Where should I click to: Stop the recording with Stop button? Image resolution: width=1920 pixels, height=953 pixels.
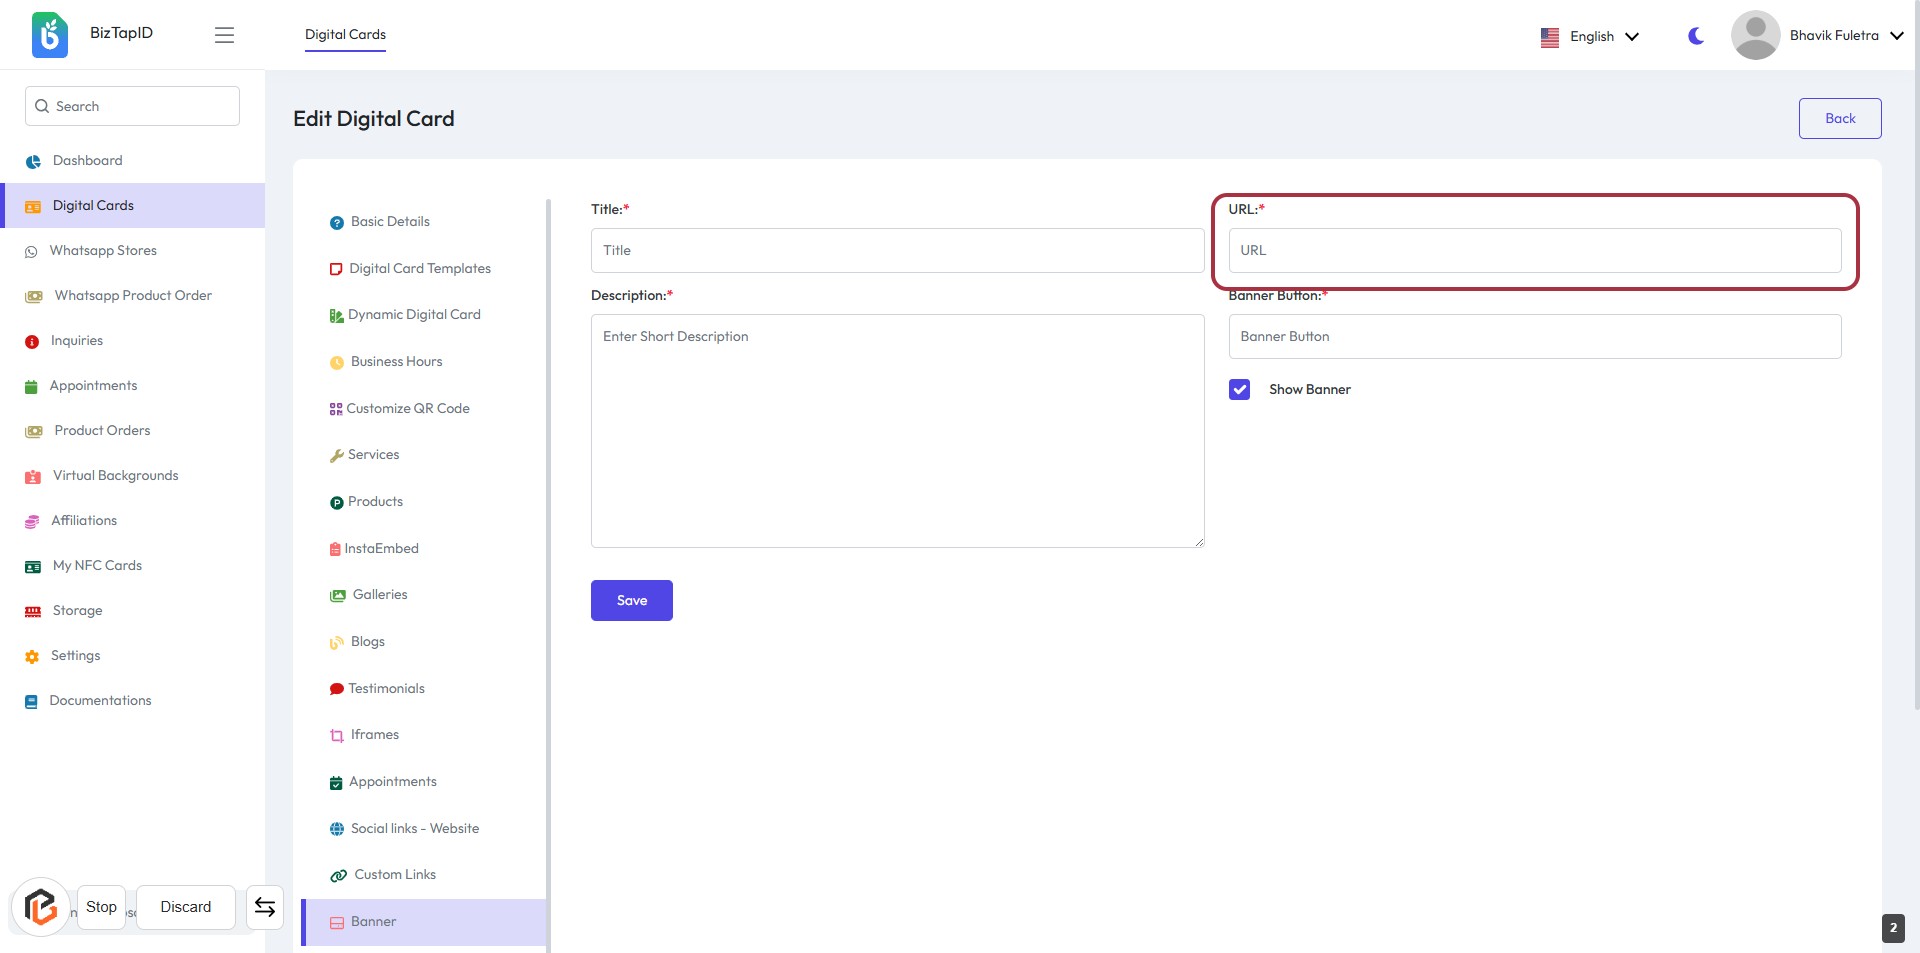coord(101,907)
